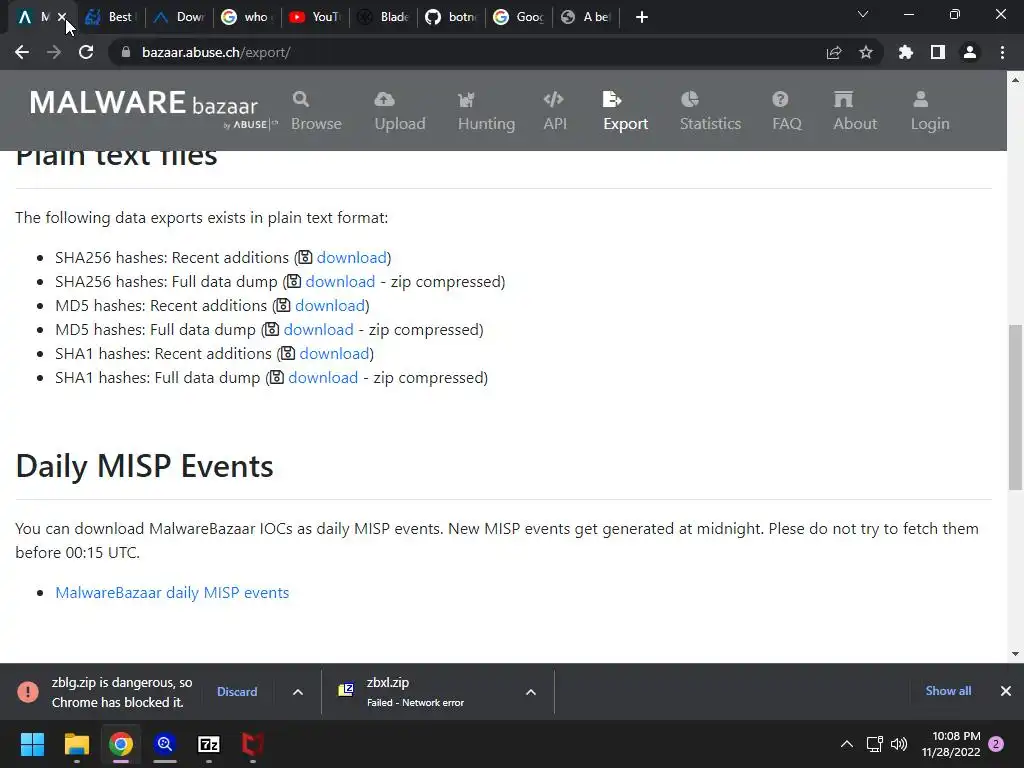
Task: Open Chrome profile menu
Action: click(x=970, y=52)
